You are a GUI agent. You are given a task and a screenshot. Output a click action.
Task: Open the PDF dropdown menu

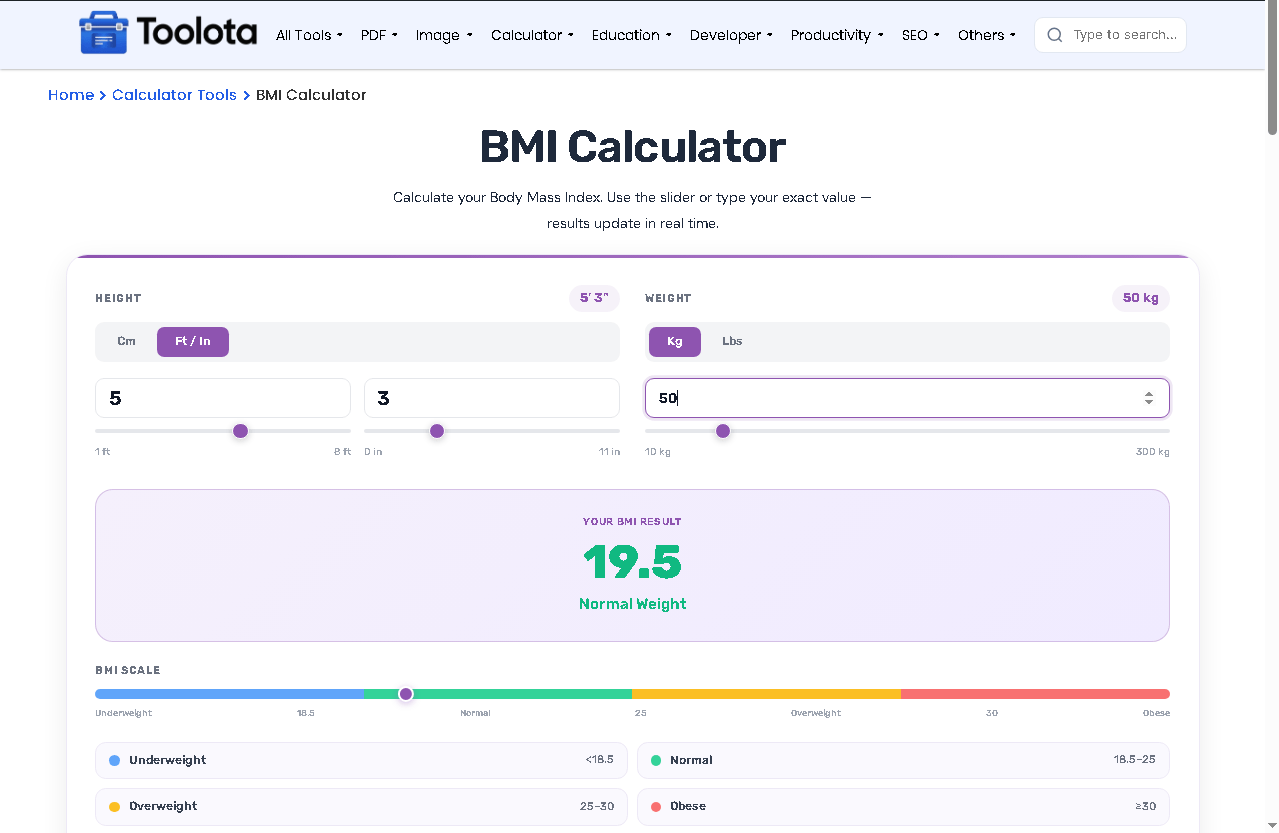pos(379,35)
